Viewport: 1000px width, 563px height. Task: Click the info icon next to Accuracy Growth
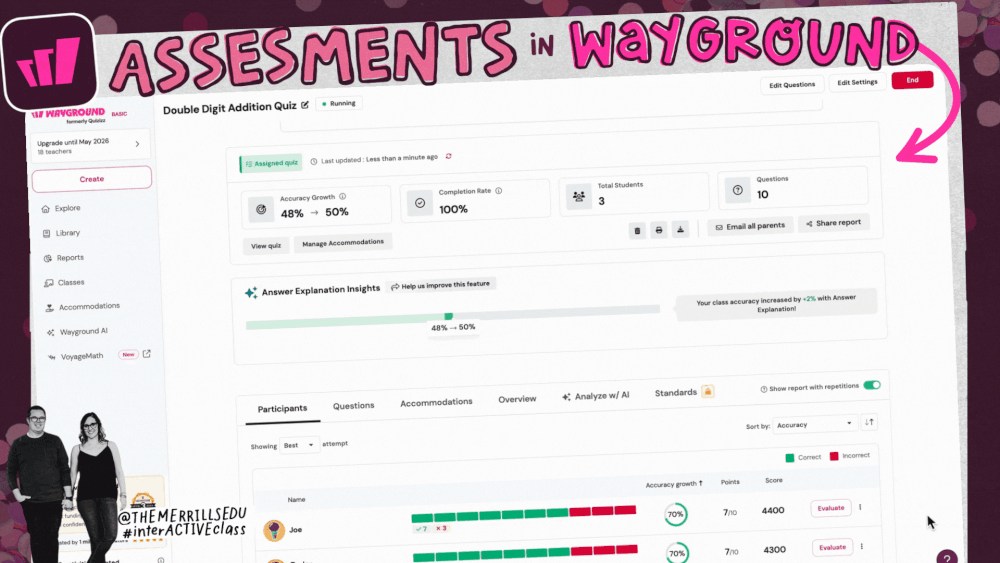342,196
